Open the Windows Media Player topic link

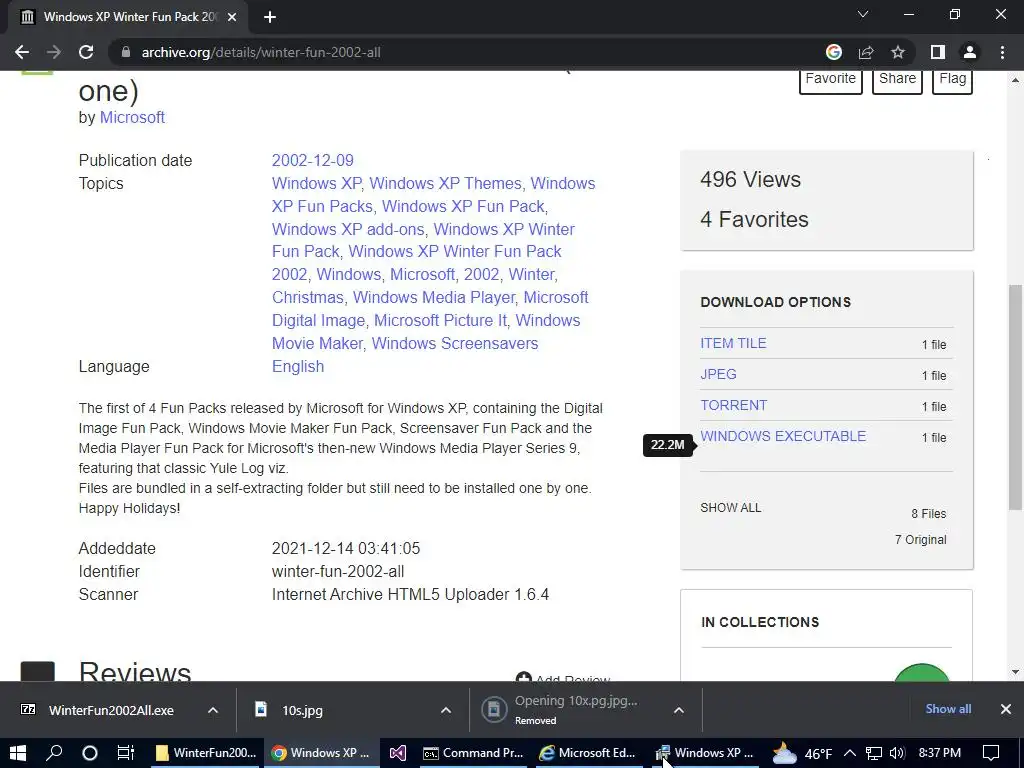434,298
